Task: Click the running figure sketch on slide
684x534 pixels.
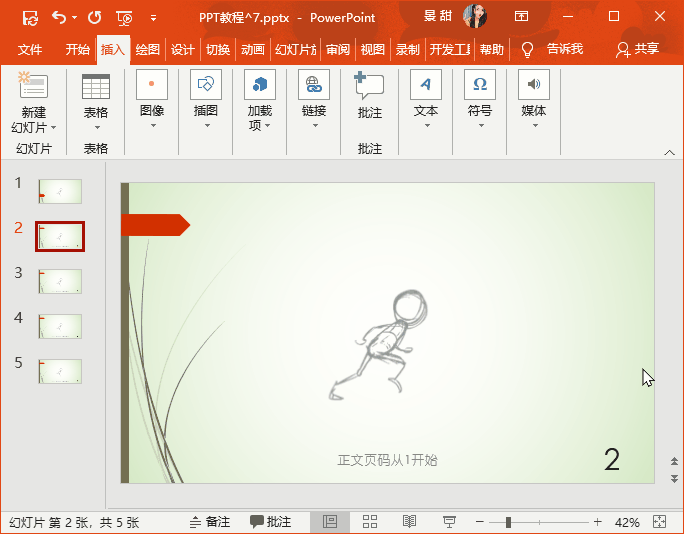Action: pos(378,345)
